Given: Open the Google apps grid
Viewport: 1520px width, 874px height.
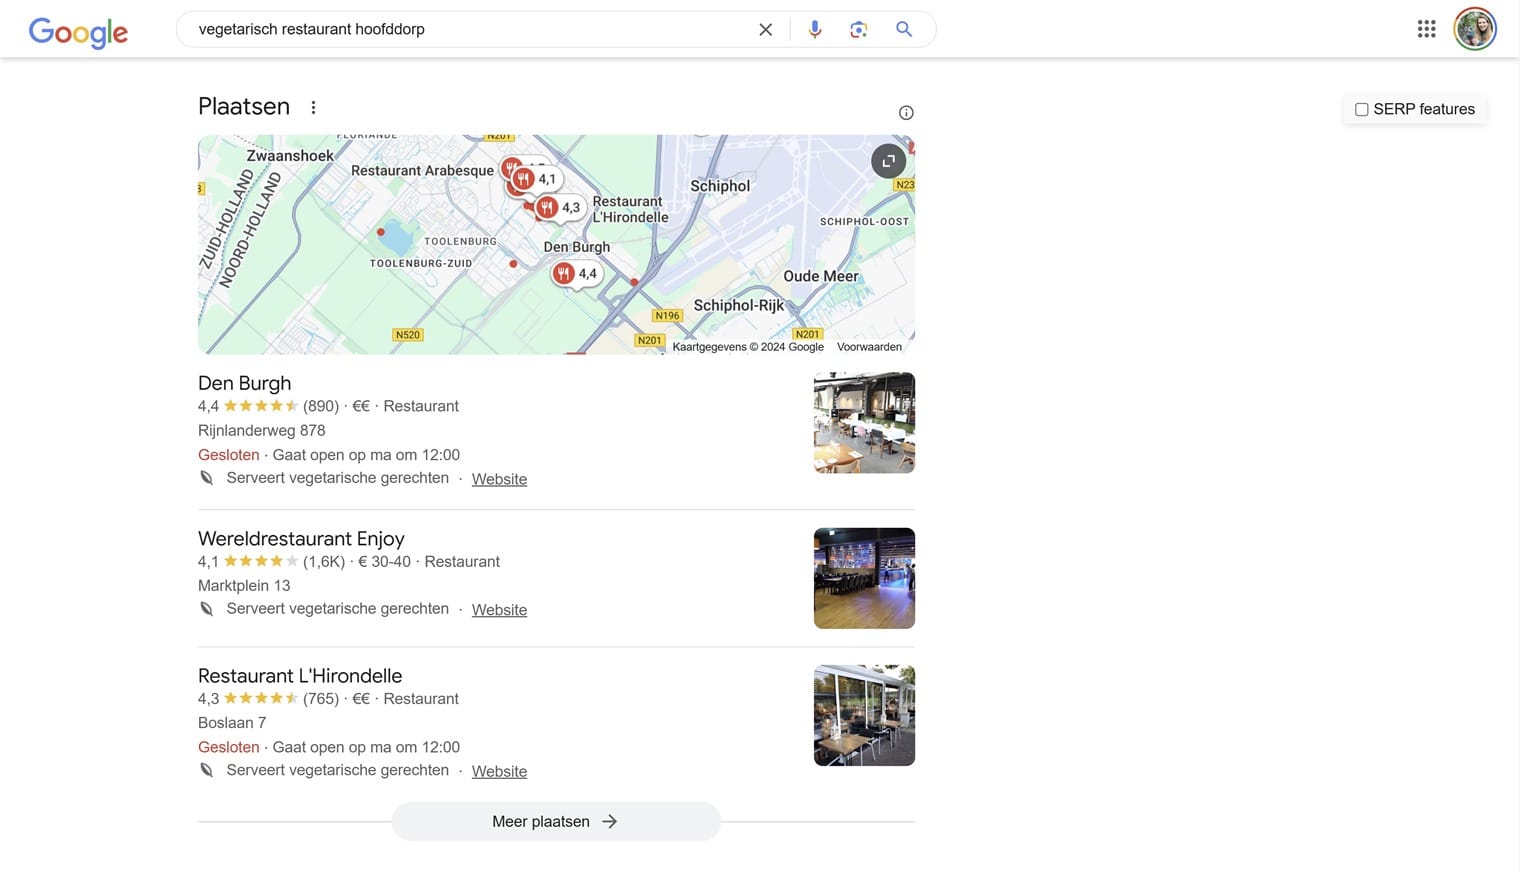Looking at the screenshot, I should click(1427, 29).
